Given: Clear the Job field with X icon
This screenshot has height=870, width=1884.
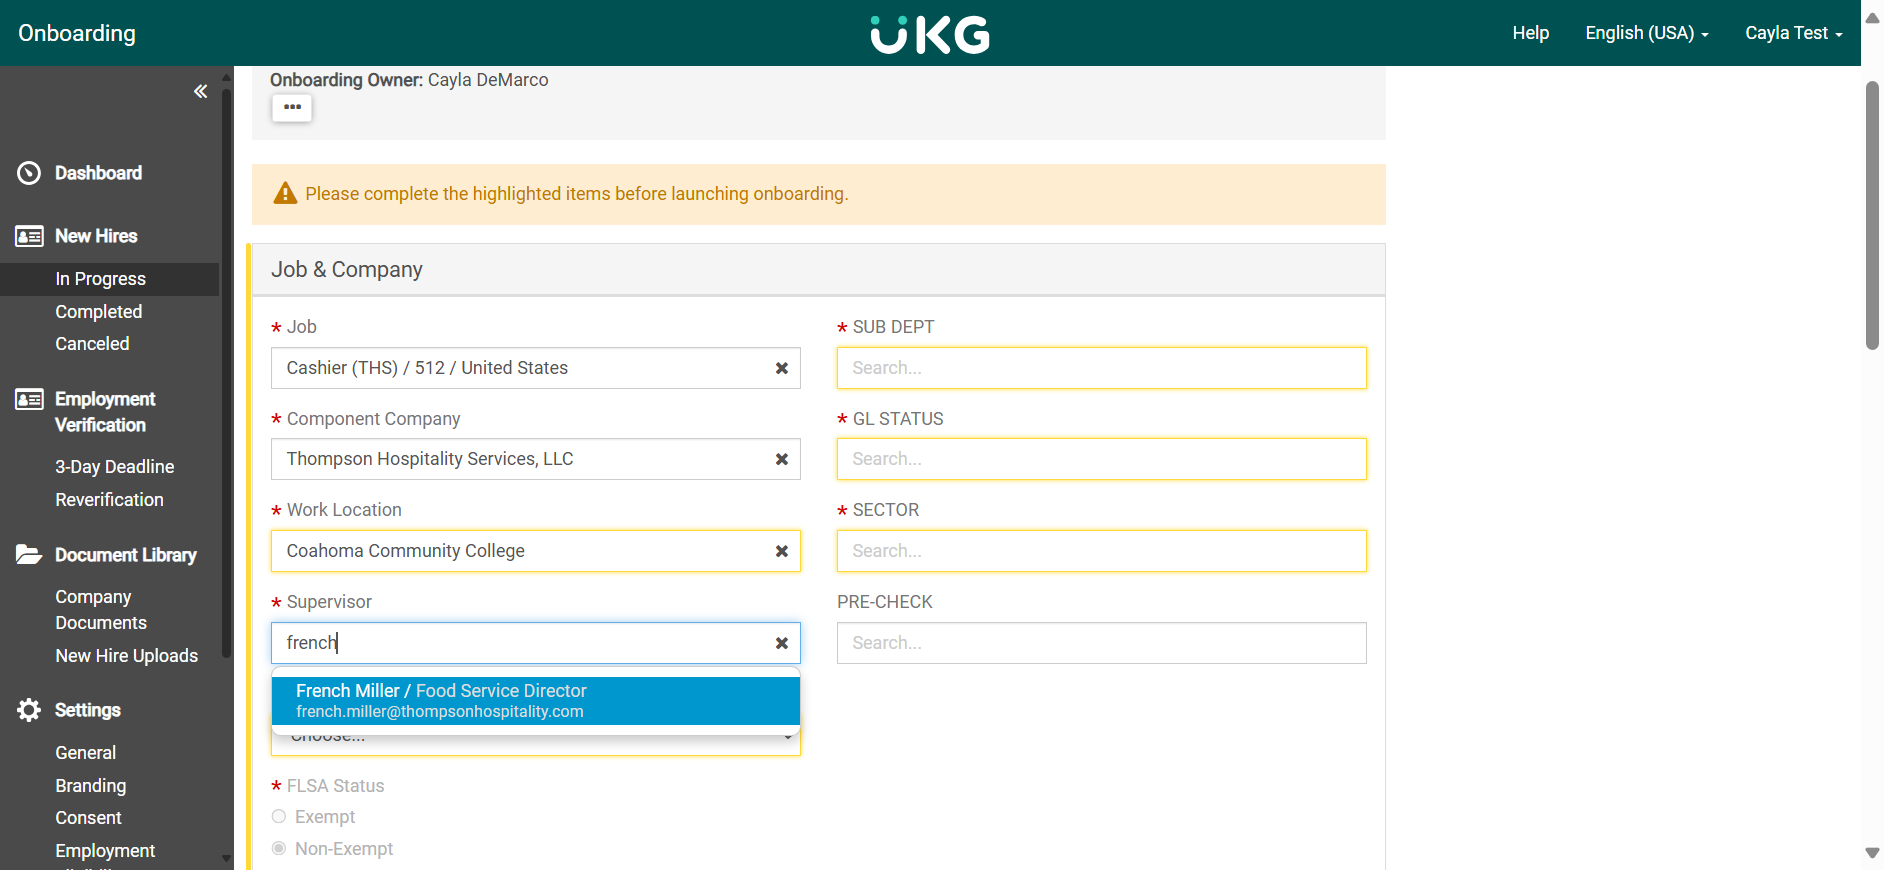Looking at the screenshot, I should 782,368.
